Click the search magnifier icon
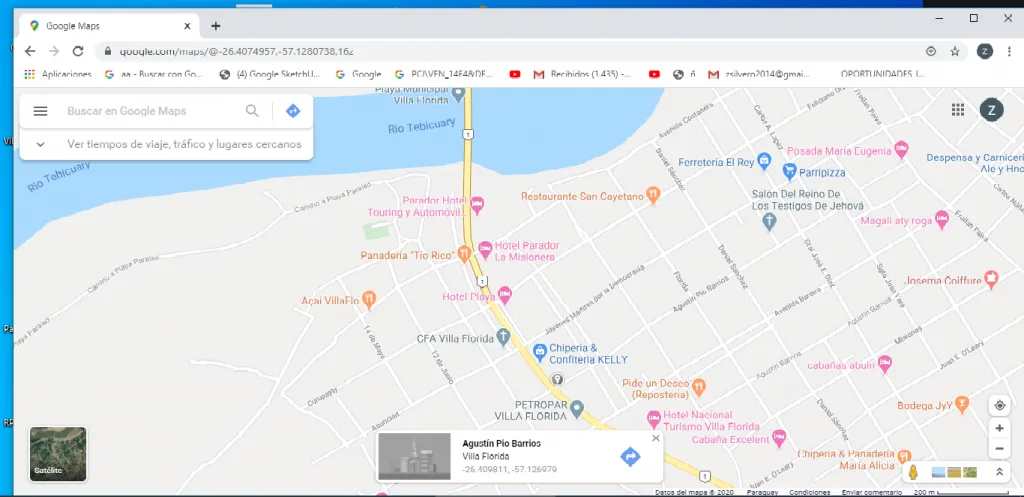Screen dimensions: 1024x497 click(252, 111)
